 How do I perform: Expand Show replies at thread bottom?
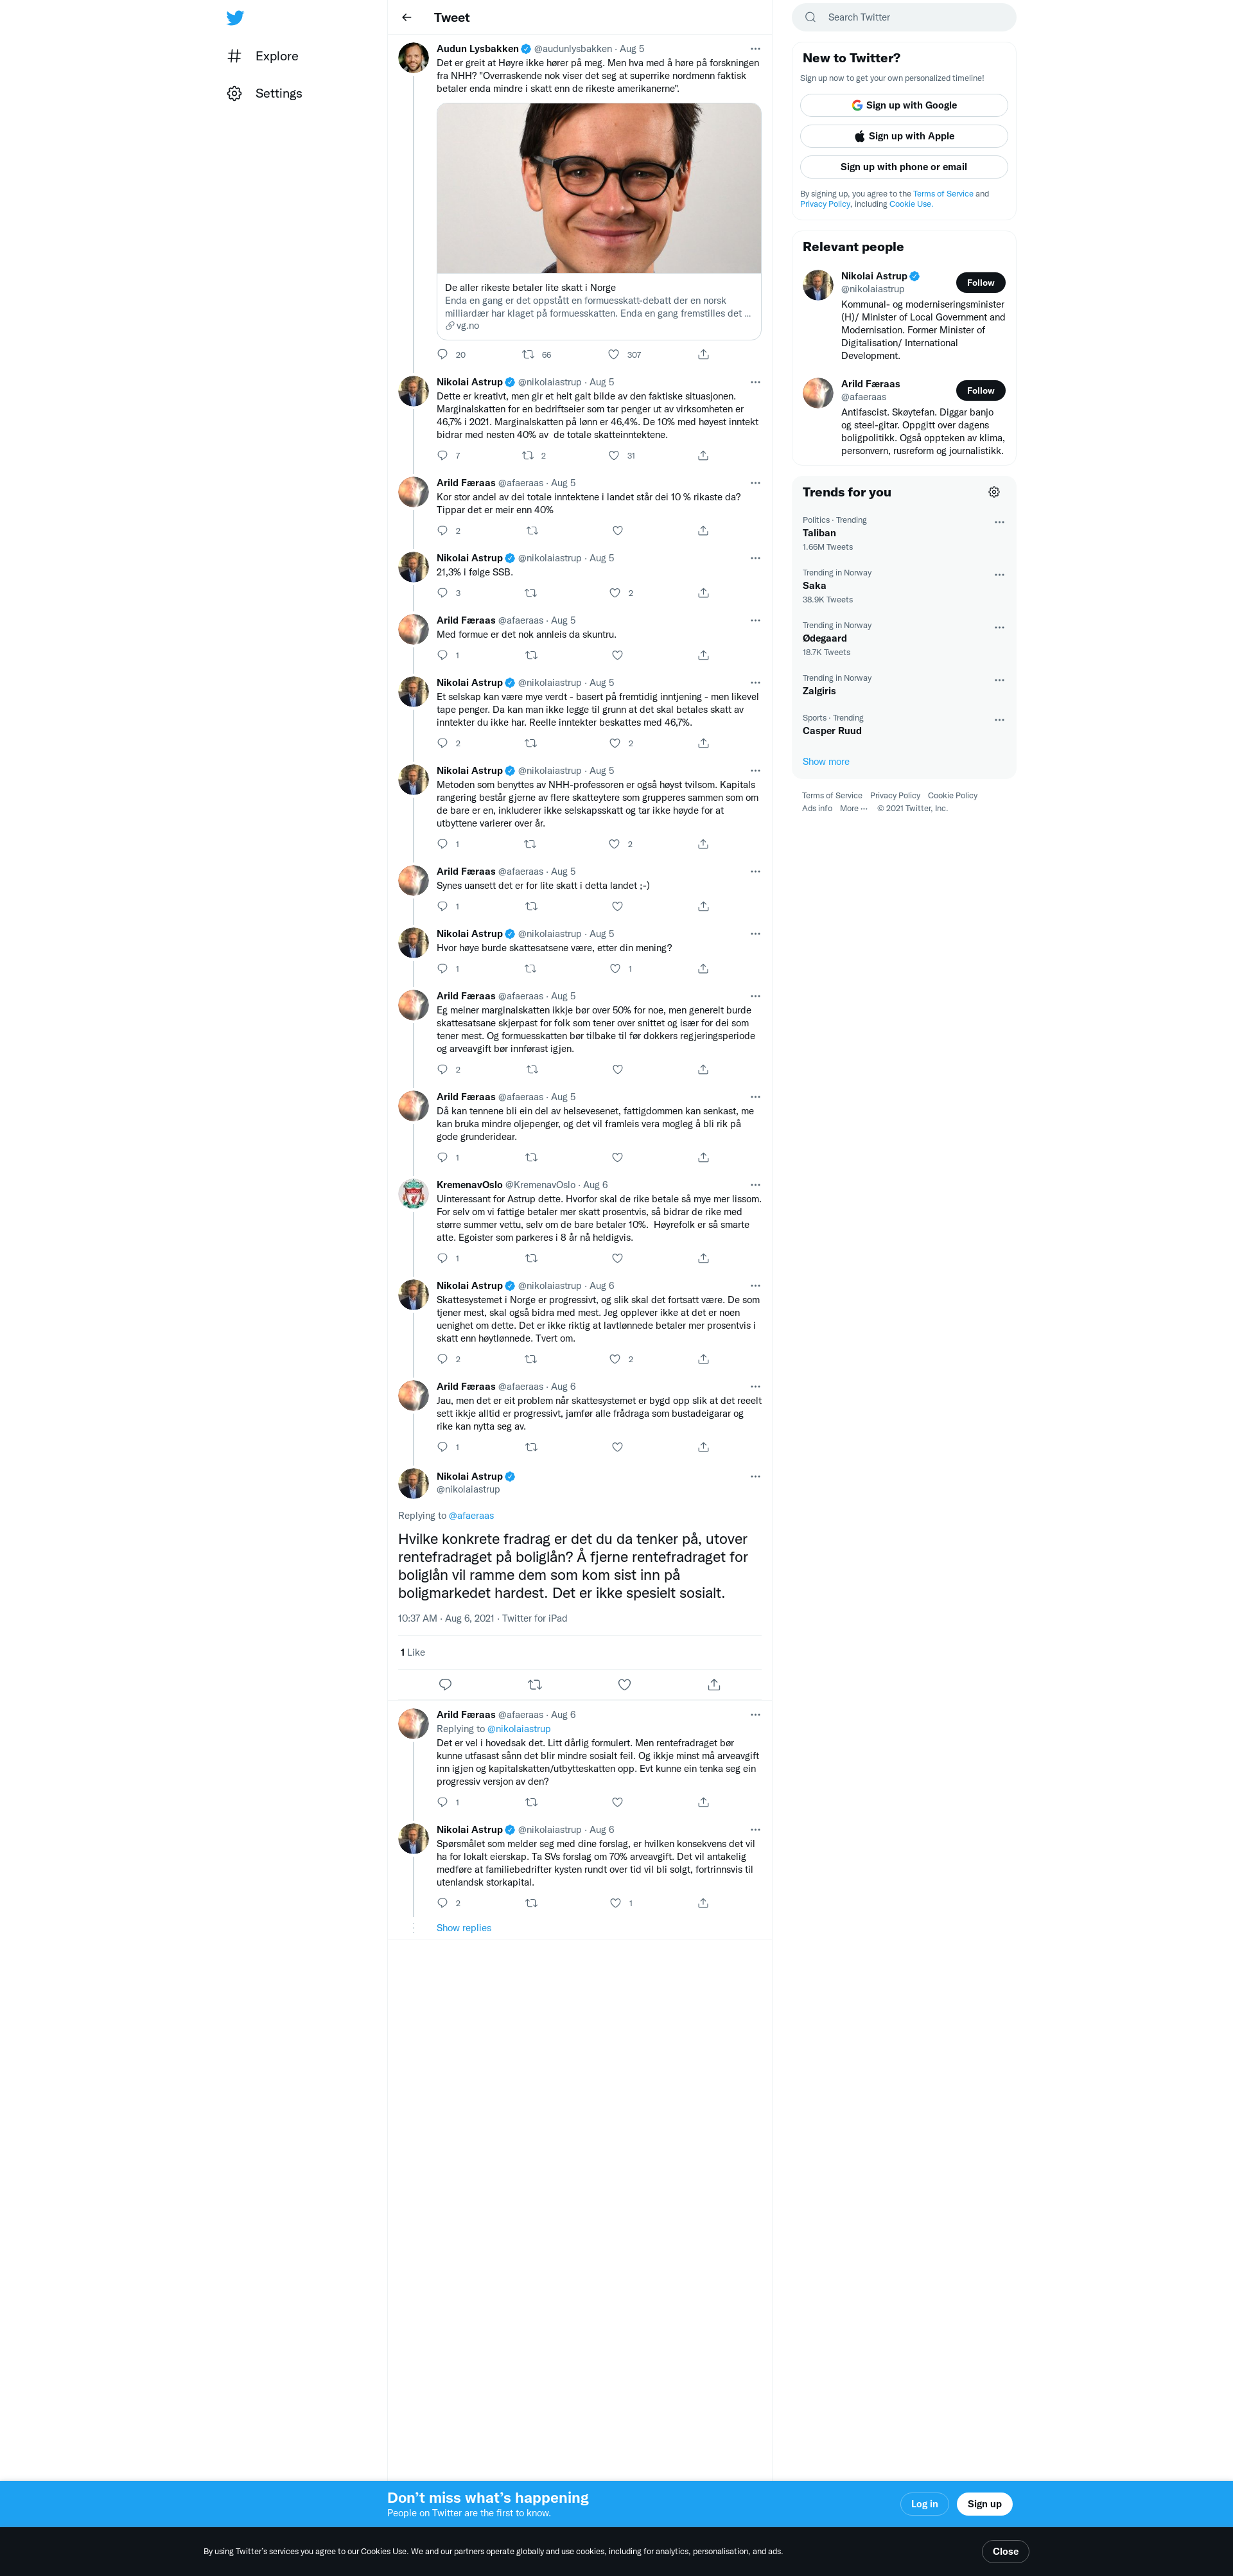[x=464, y=1928]
